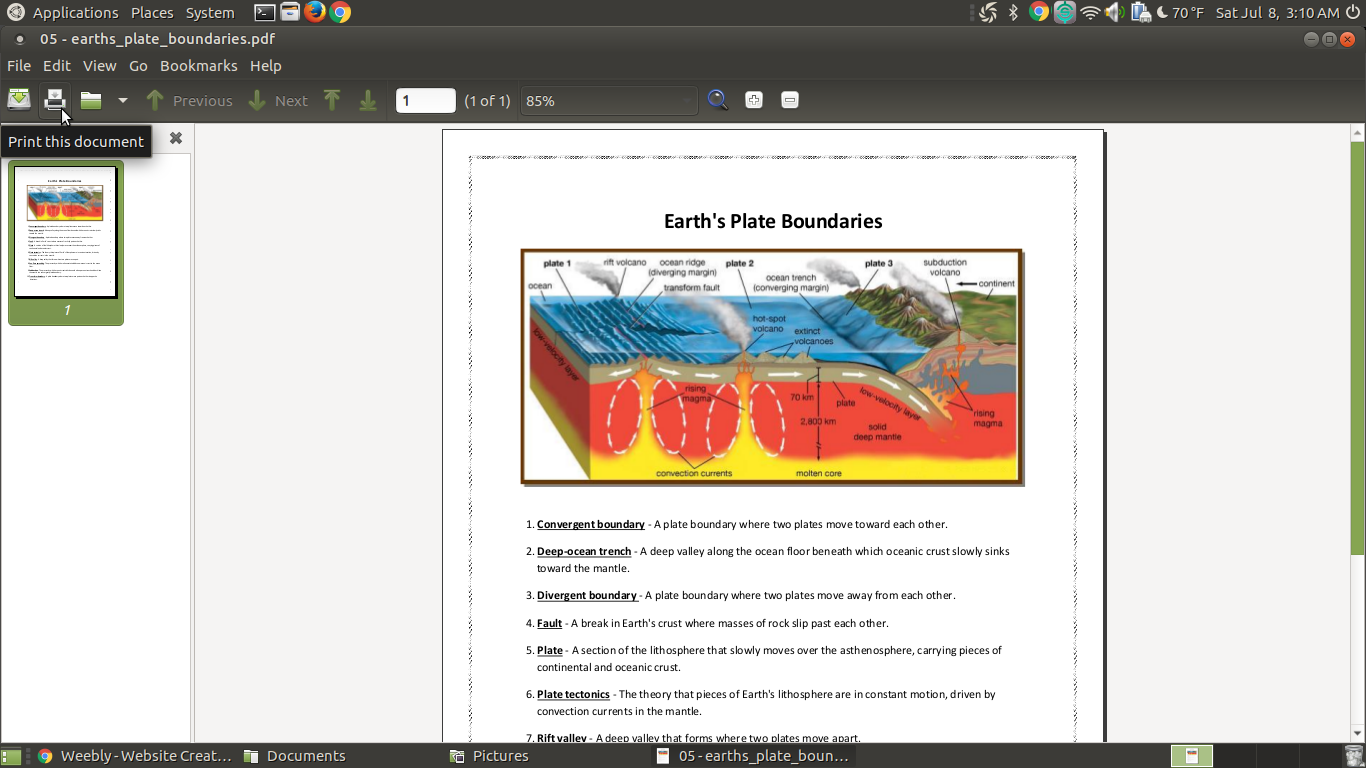This screenshot has width=1366, height=768.
Task: Zoom out with the minus icon
Action: pos(790,100)
